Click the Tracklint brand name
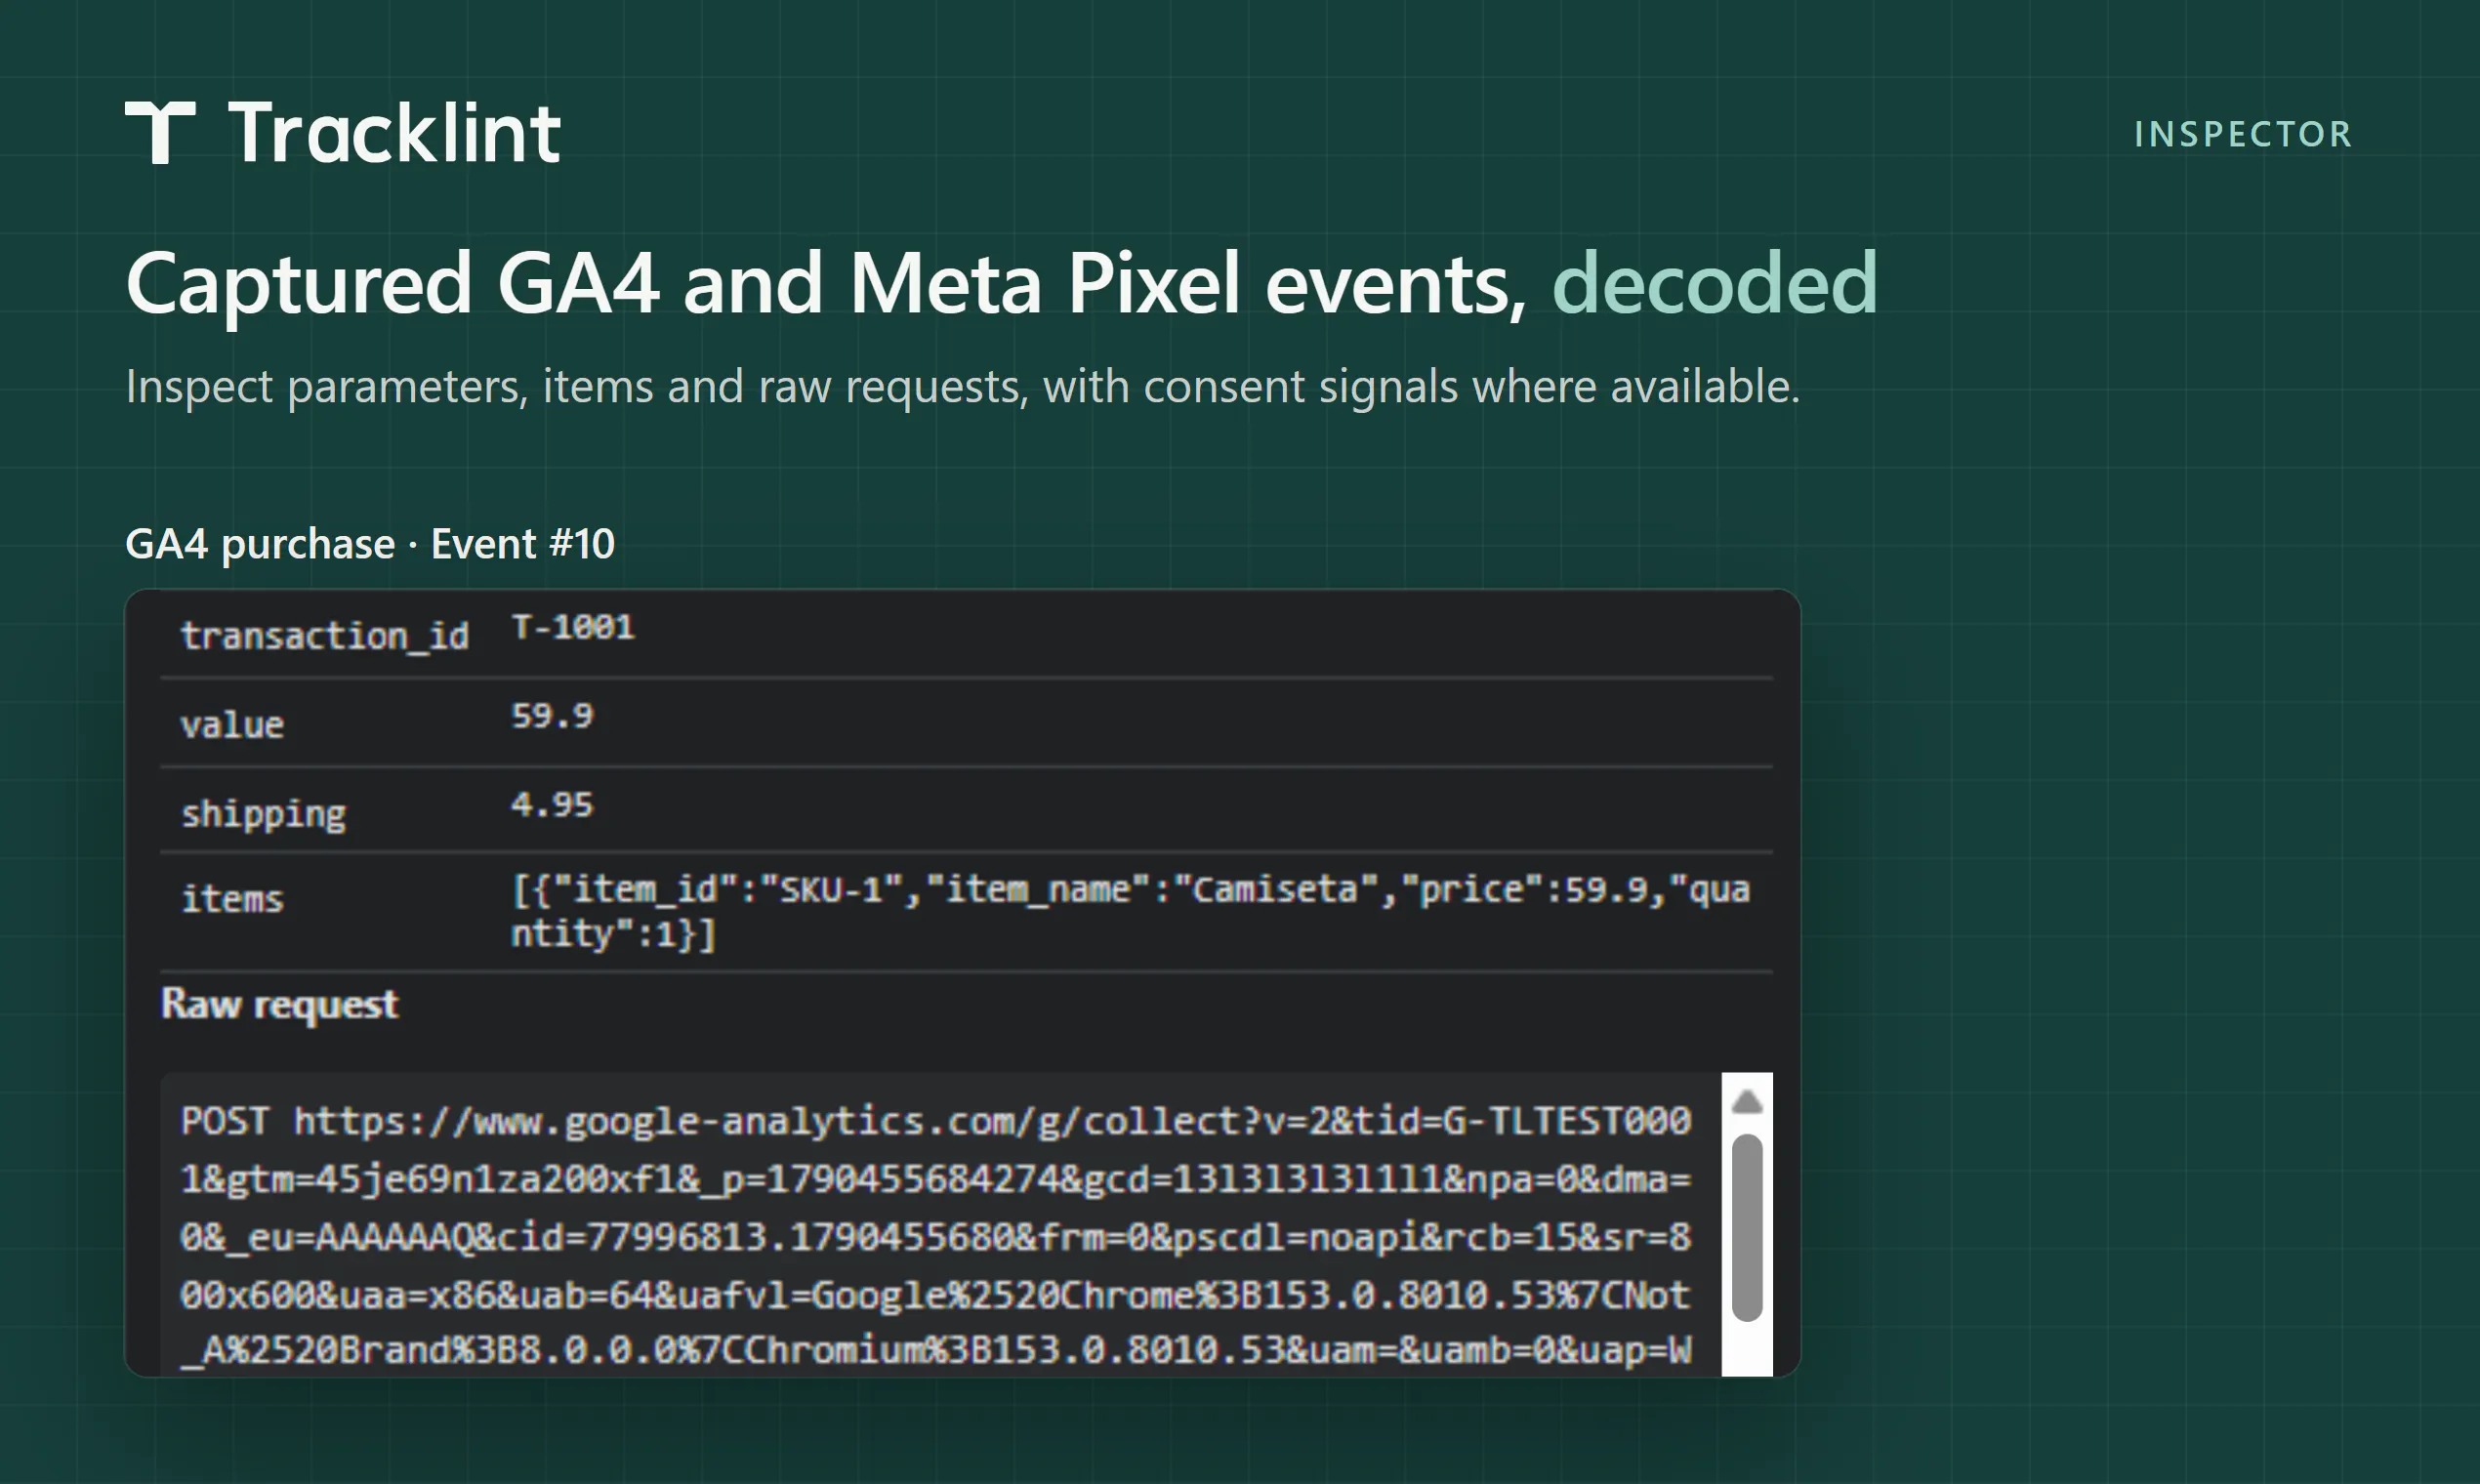 pyautogui.click(x=394, y=133)
